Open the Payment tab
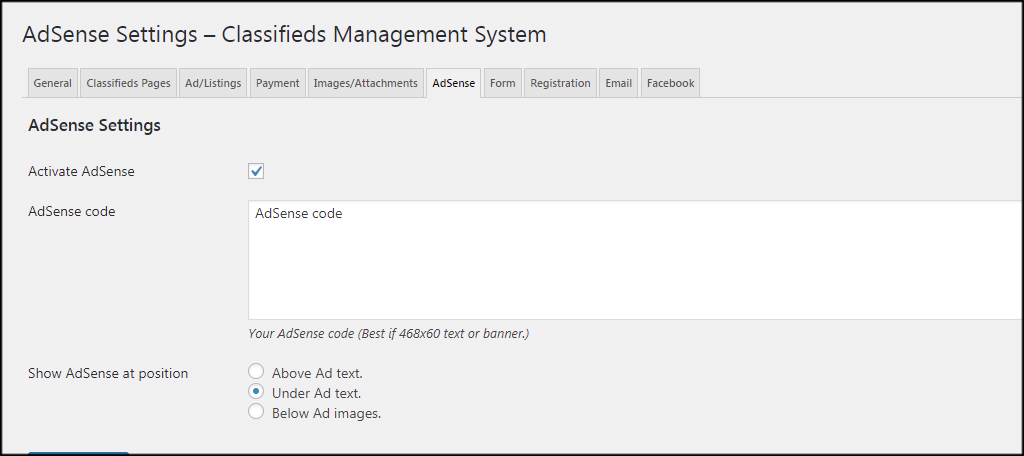Viewport: 1024px width, 456px height. 277,83
